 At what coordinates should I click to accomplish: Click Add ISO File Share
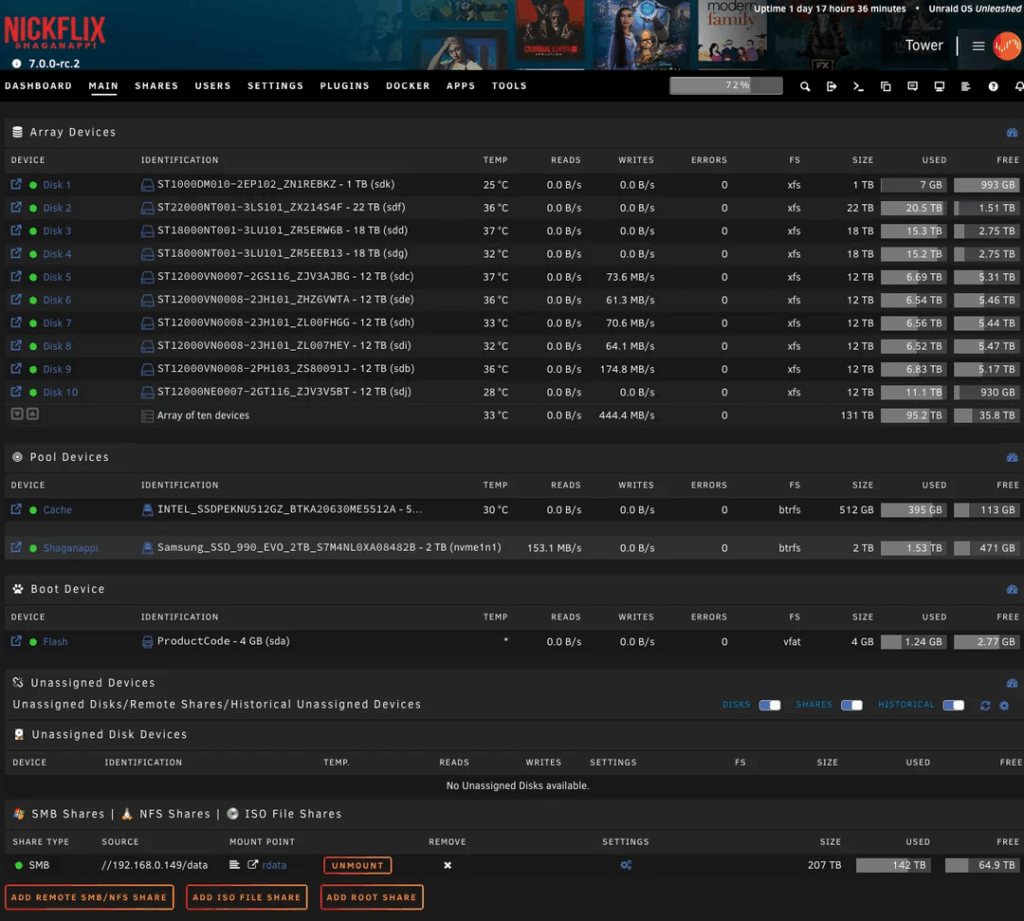tap(246, 897)
